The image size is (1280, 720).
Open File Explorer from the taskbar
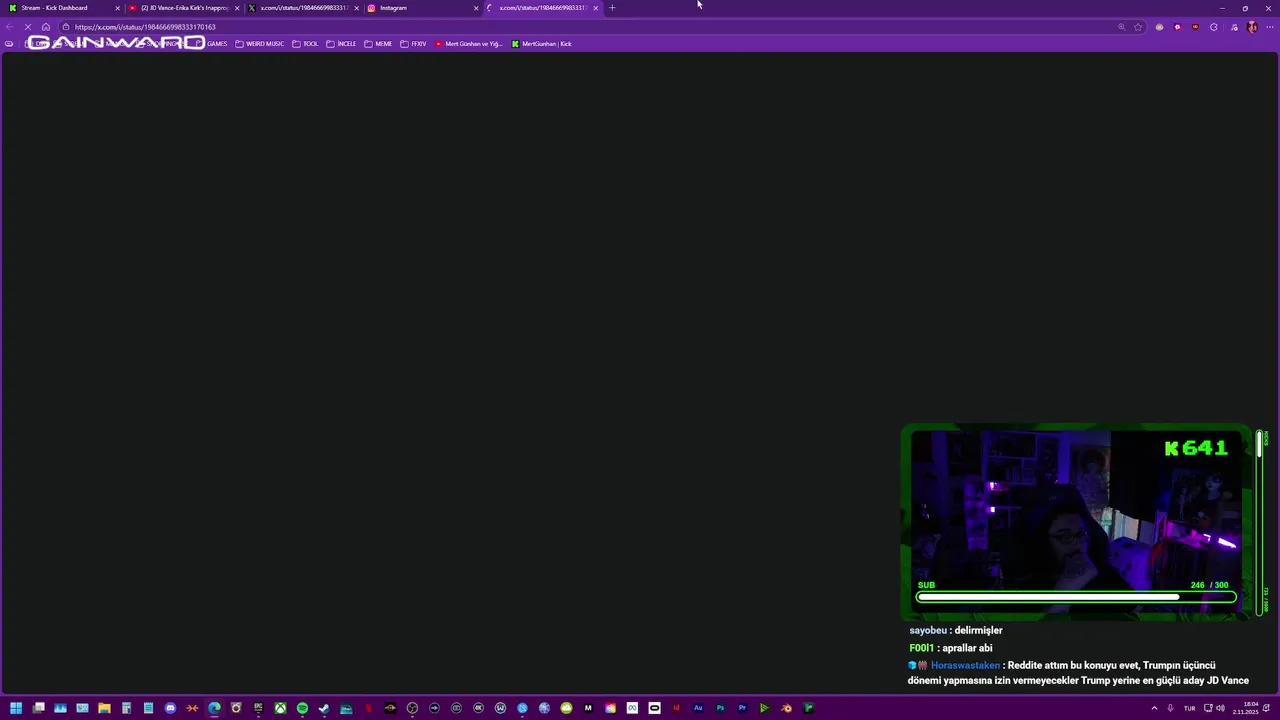point(104,708)
